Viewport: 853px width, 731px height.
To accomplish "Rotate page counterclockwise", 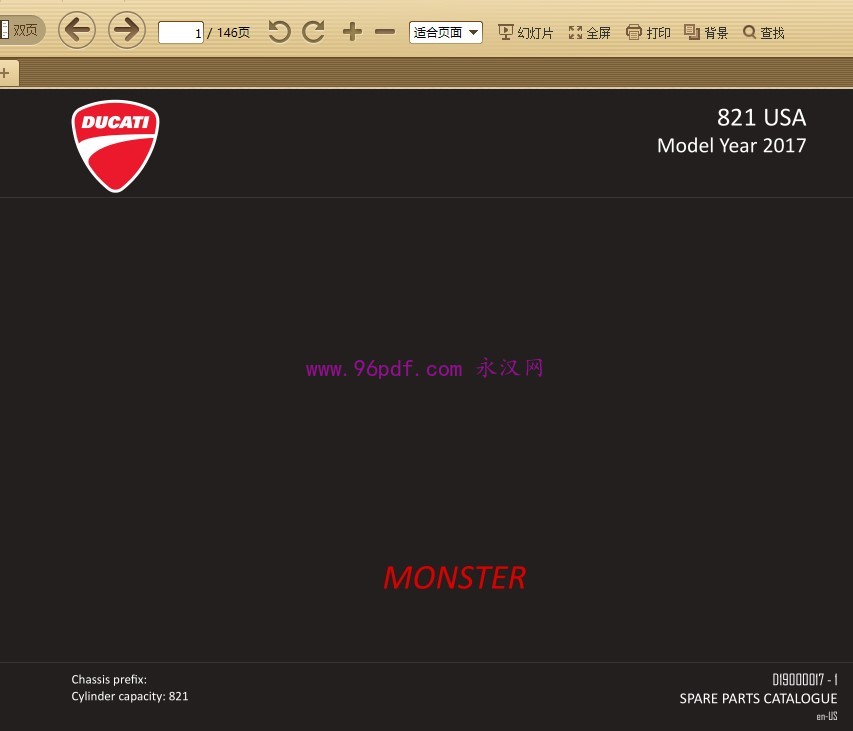I will 280,32.
